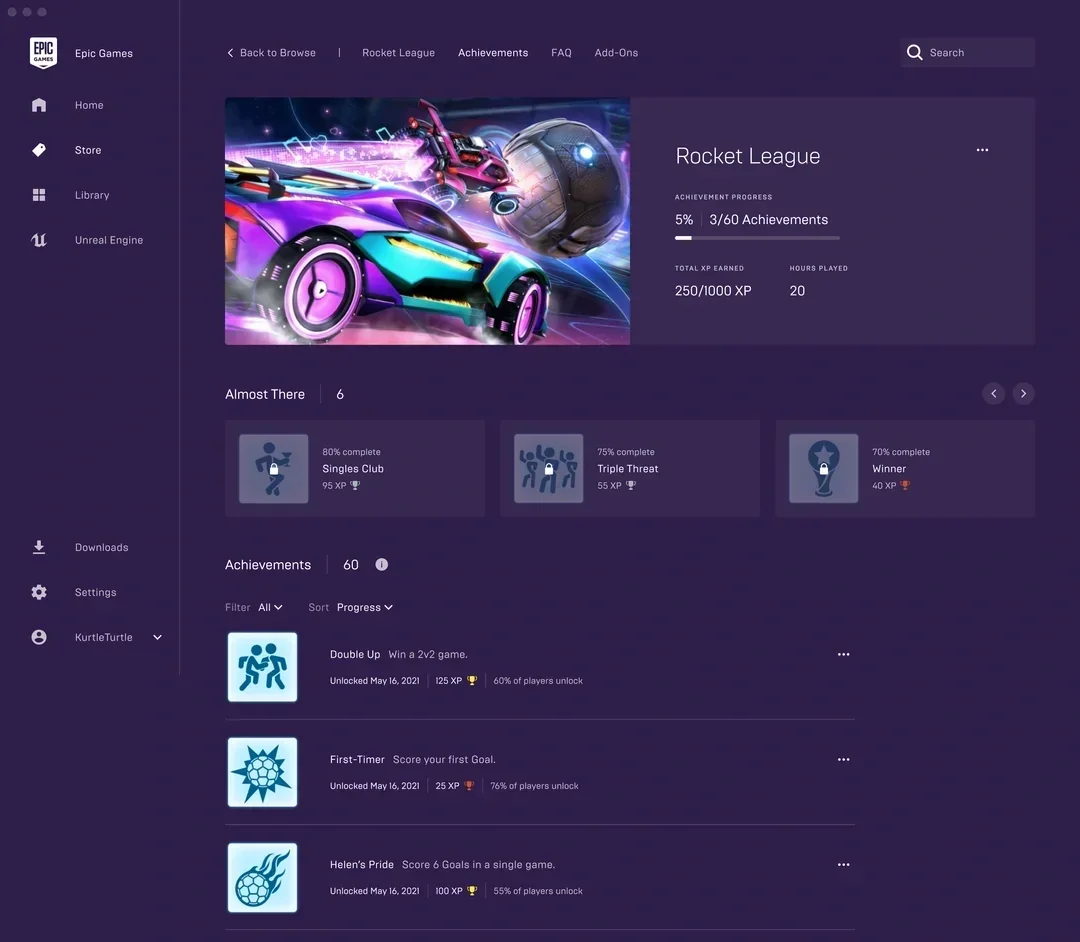Open the Rocket League header options menu
The height and width of the screenshot is (942, 1080).
click(x=982, y=149)
